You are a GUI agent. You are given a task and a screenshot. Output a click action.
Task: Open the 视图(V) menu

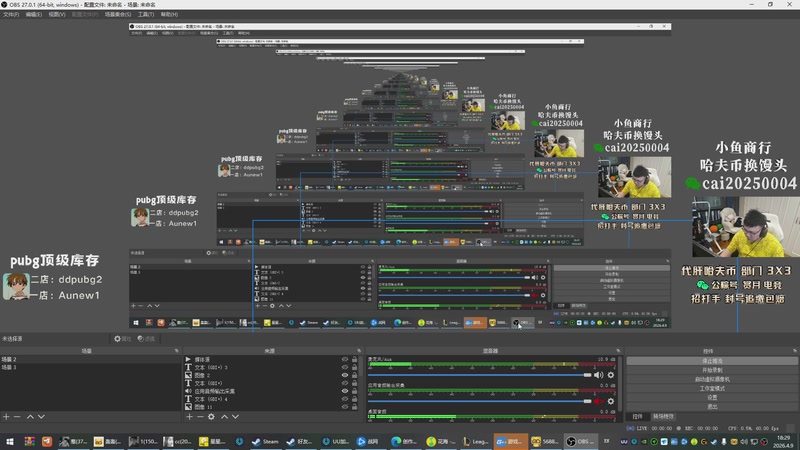pyautogui.click(x=57, y=15)
